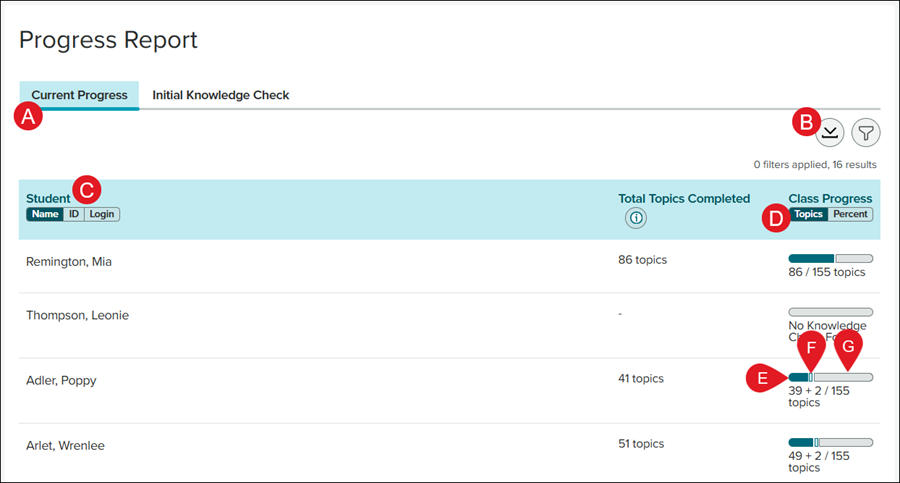Sort by the Student column header
The width and height of the screenshot is (900, 483).
(x=48, y=199)
